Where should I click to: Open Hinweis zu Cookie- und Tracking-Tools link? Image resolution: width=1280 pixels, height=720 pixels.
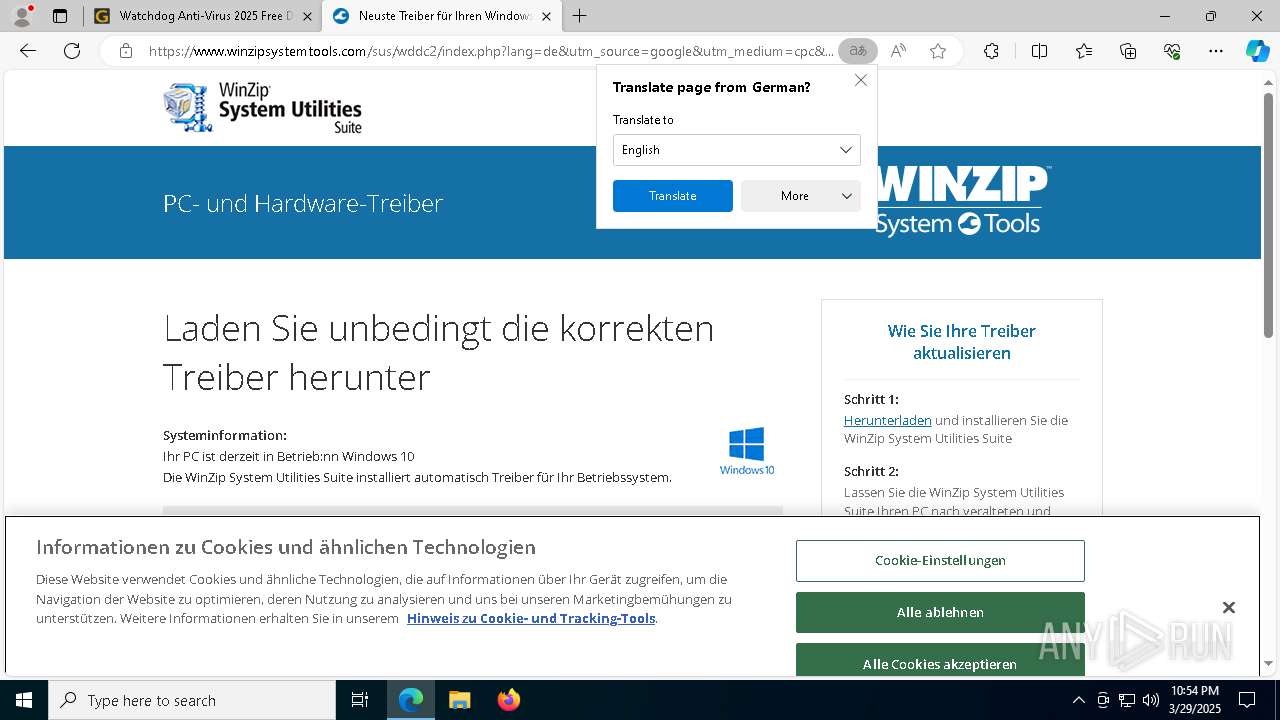531,619
